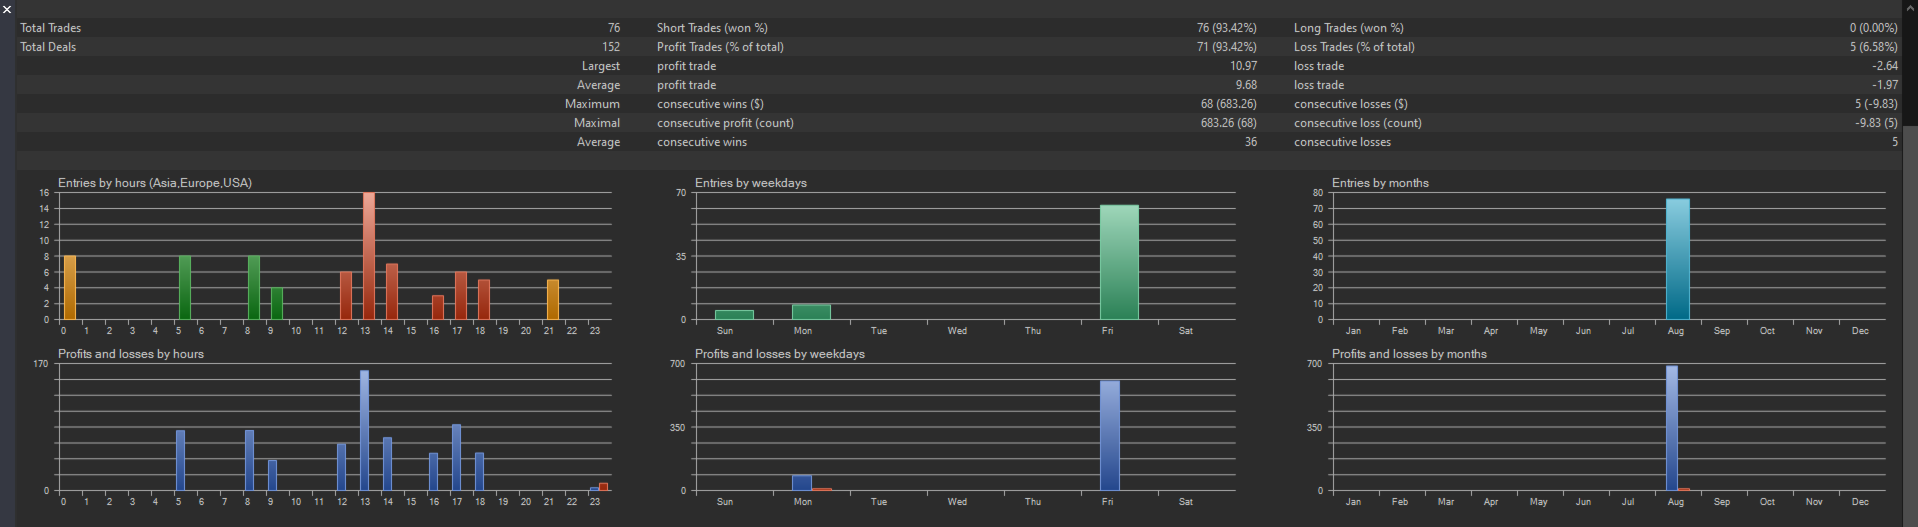Click the 'consecutive loss (count)' label
Screen dimensions: 1918x527
(x=1357, y=123)
